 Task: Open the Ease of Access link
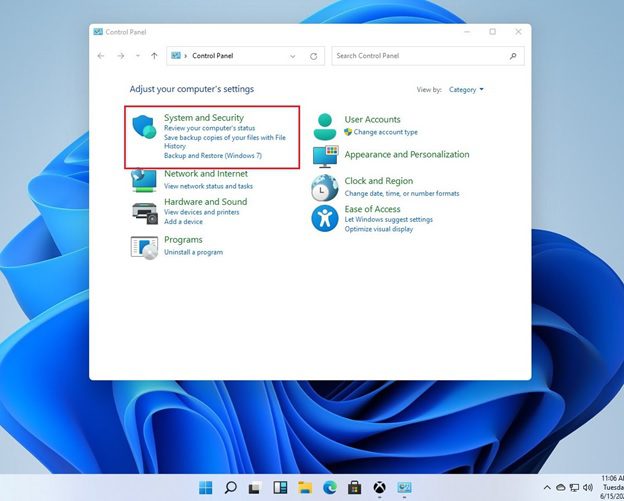(372, 209)
